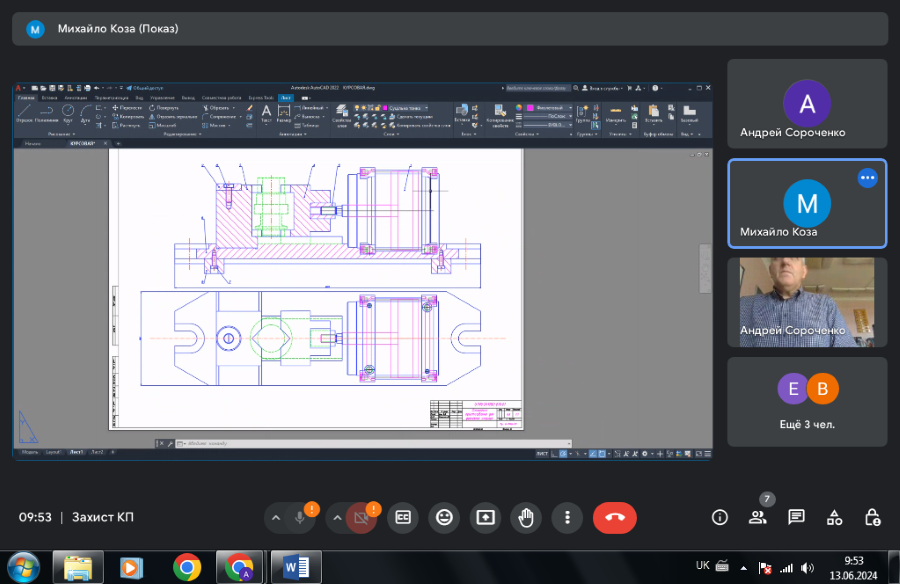Viewport: 900px width, 584px height.
Task: Expand audio settings arrow beside microphone
Action: [276, 517]
